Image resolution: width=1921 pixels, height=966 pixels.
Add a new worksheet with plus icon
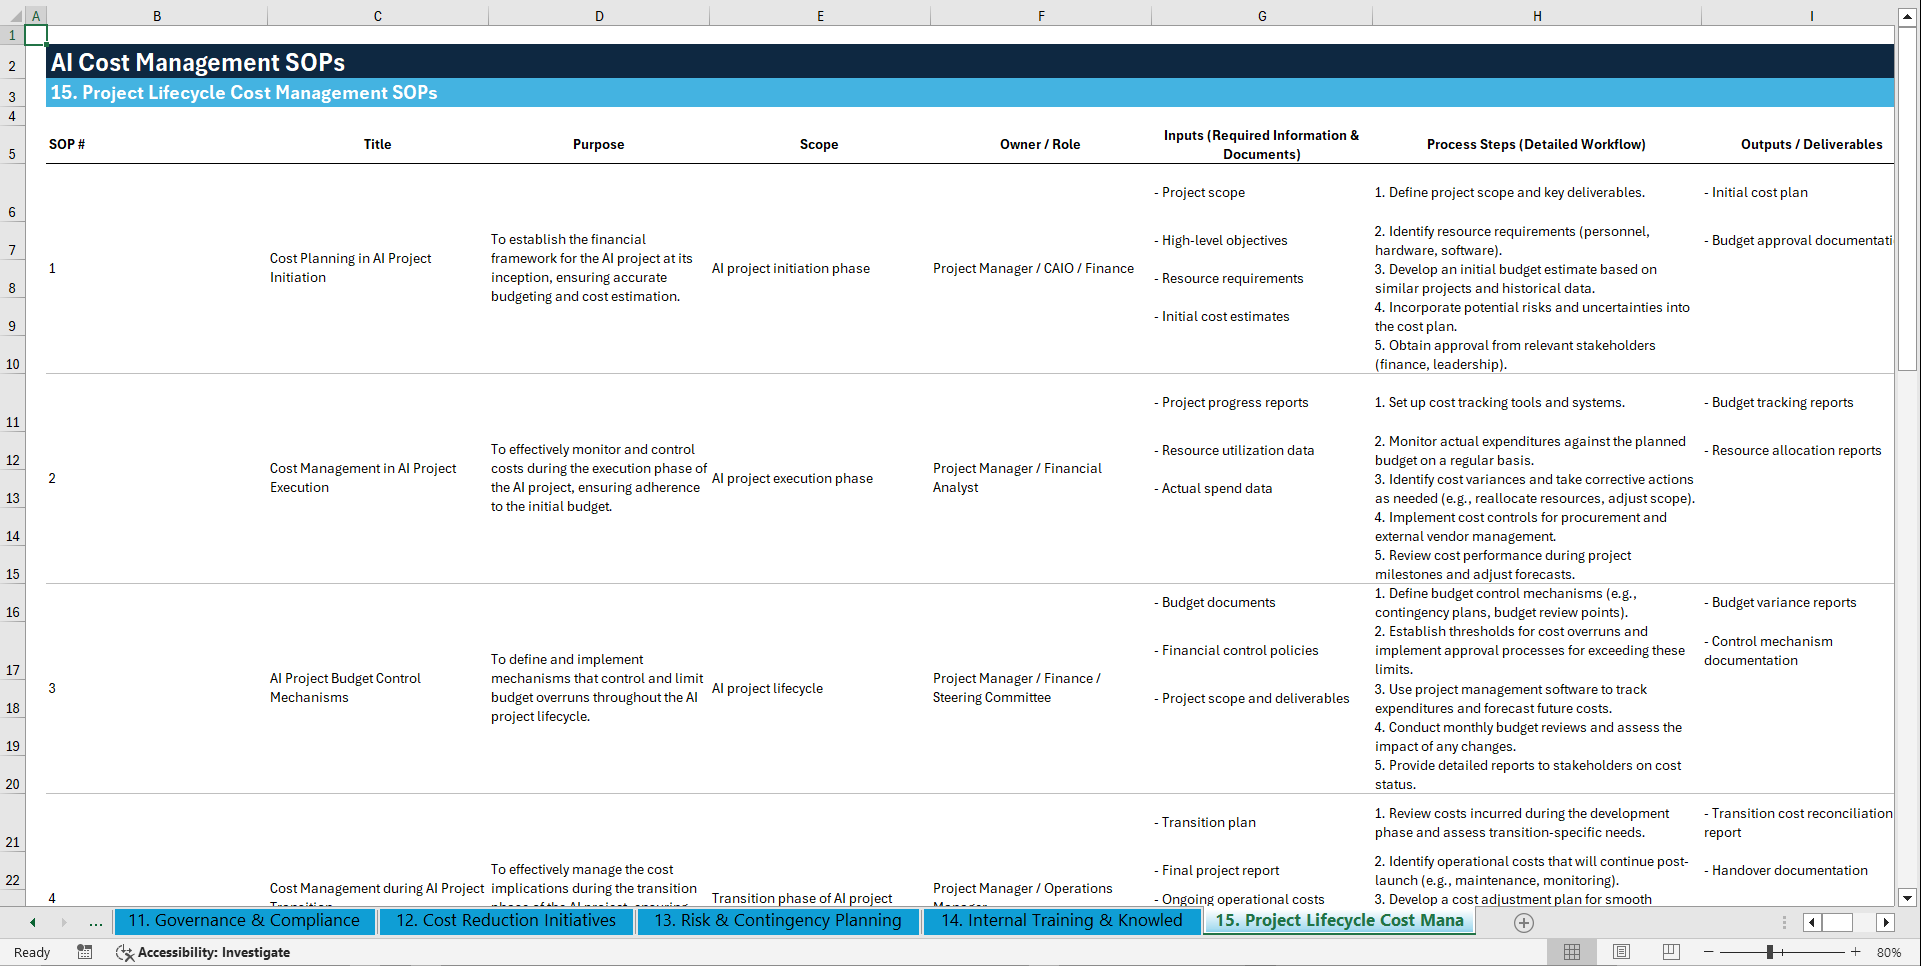pyautogui.click(x=1524, y=922)
